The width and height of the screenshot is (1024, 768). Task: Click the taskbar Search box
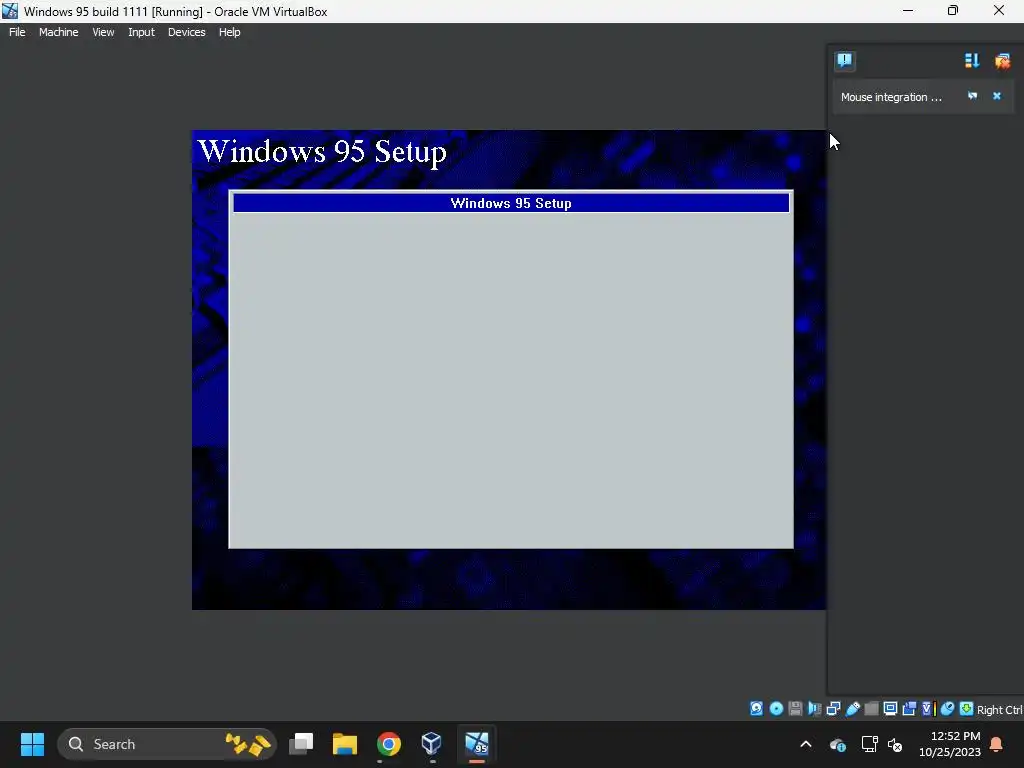167,744
